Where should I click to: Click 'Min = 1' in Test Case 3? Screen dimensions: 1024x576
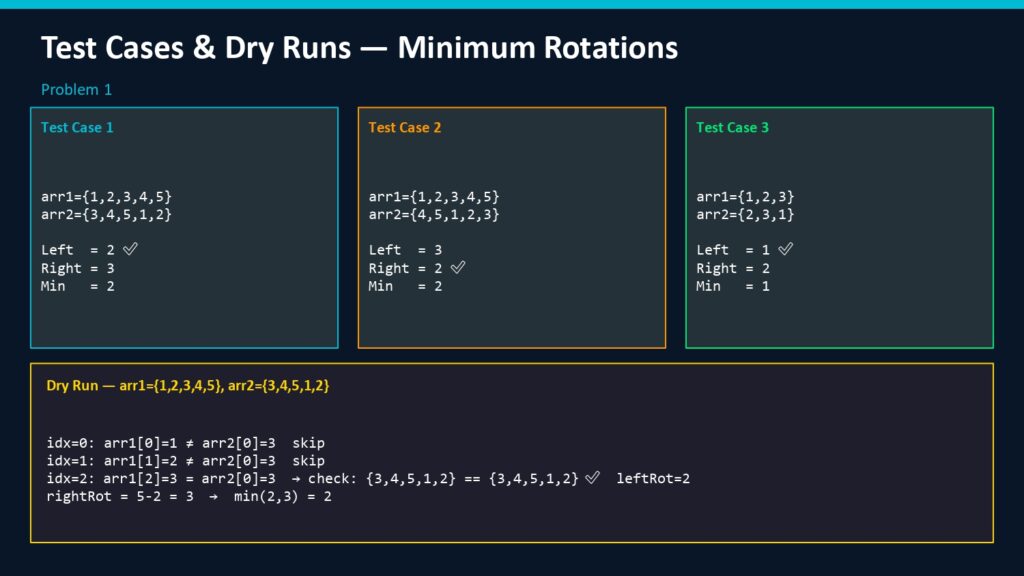[x=722, y=286]
